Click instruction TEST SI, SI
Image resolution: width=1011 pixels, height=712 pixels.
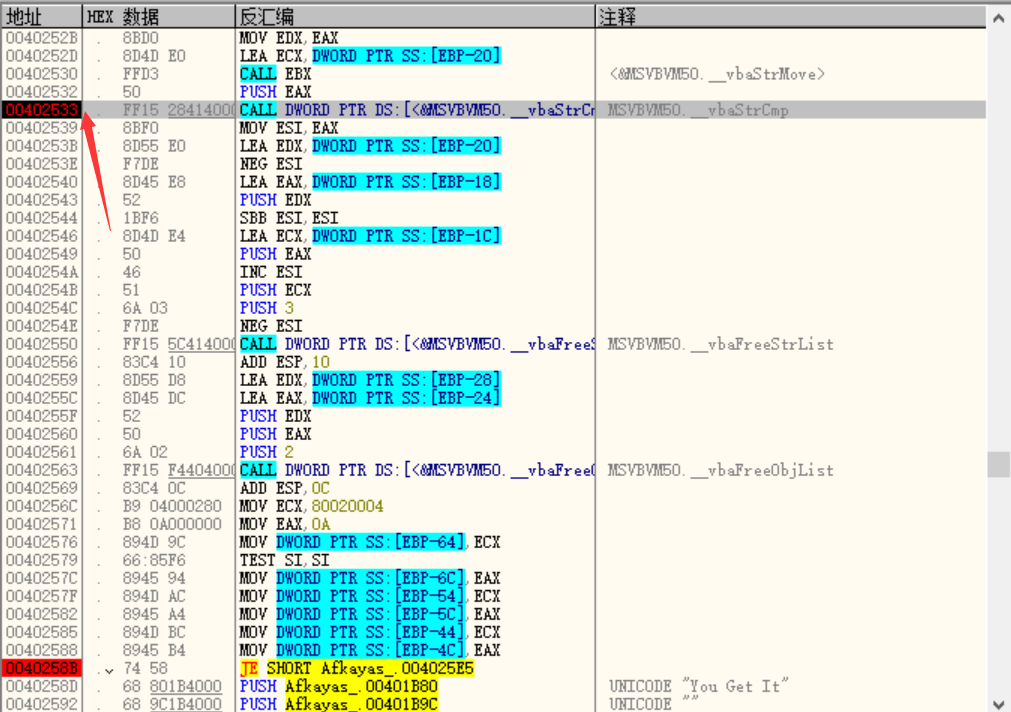[x=284, y=560]
